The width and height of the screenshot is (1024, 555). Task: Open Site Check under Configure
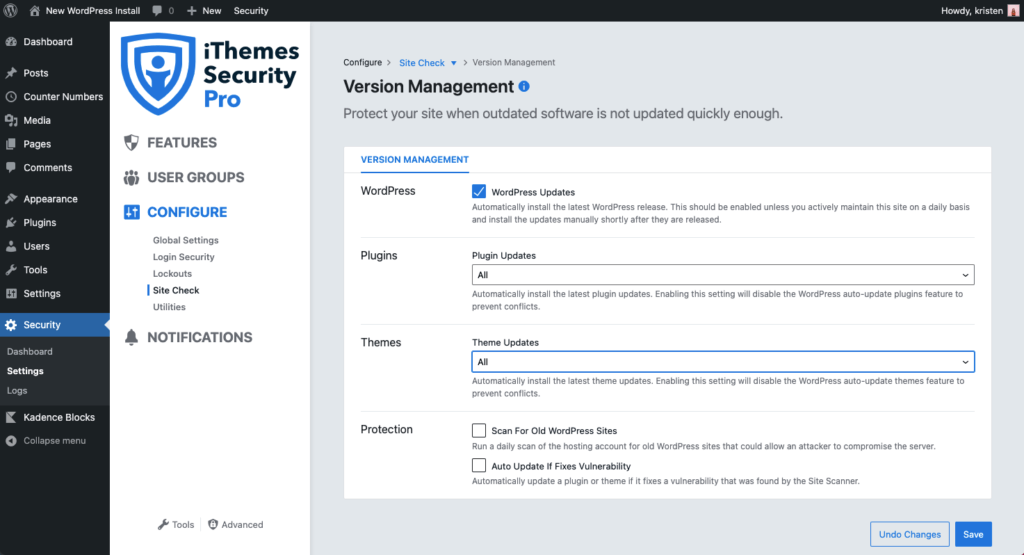pyautogui.click(x=176, y=290)
